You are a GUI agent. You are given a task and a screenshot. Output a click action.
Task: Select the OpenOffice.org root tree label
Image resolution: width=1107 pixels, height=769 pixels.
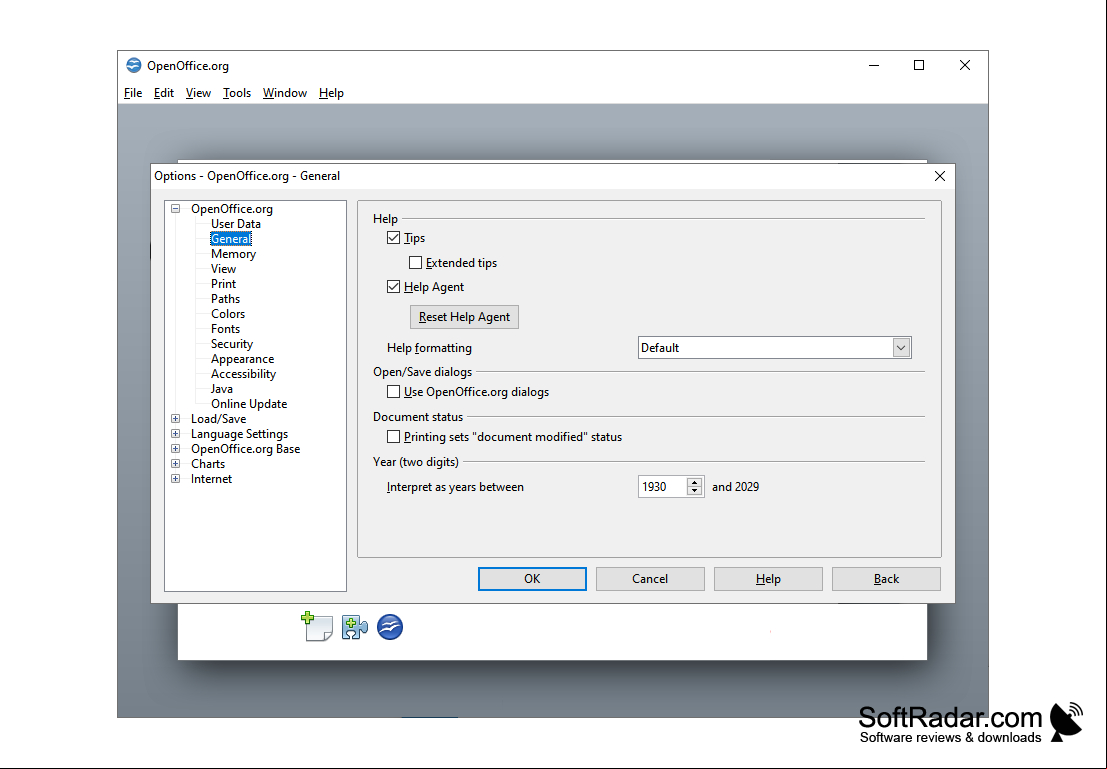(232, 209)
